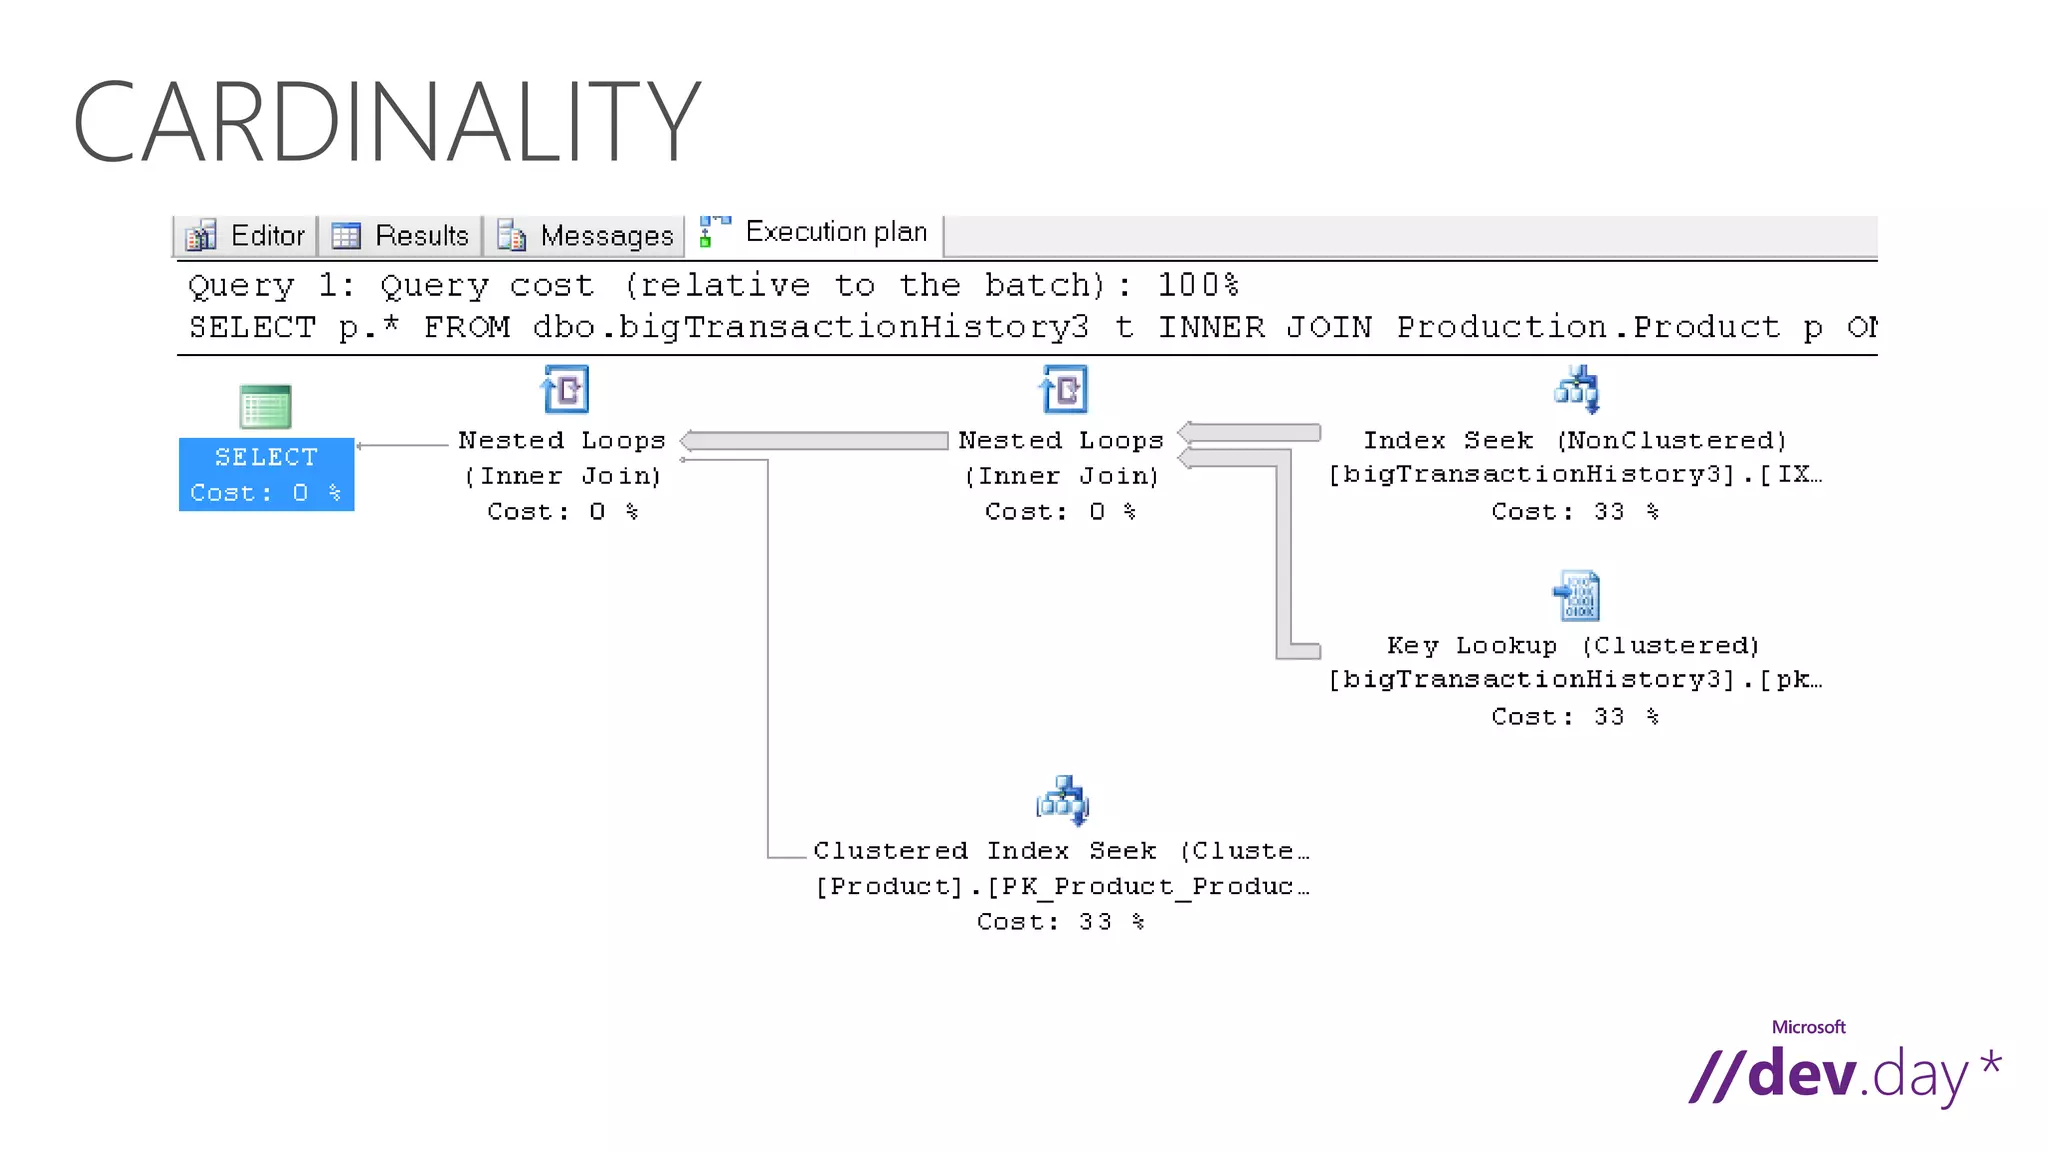Screen dimensions: 2048x1152
Task: Click the Key Lookup operator icon
Action: pos(1577,596)
